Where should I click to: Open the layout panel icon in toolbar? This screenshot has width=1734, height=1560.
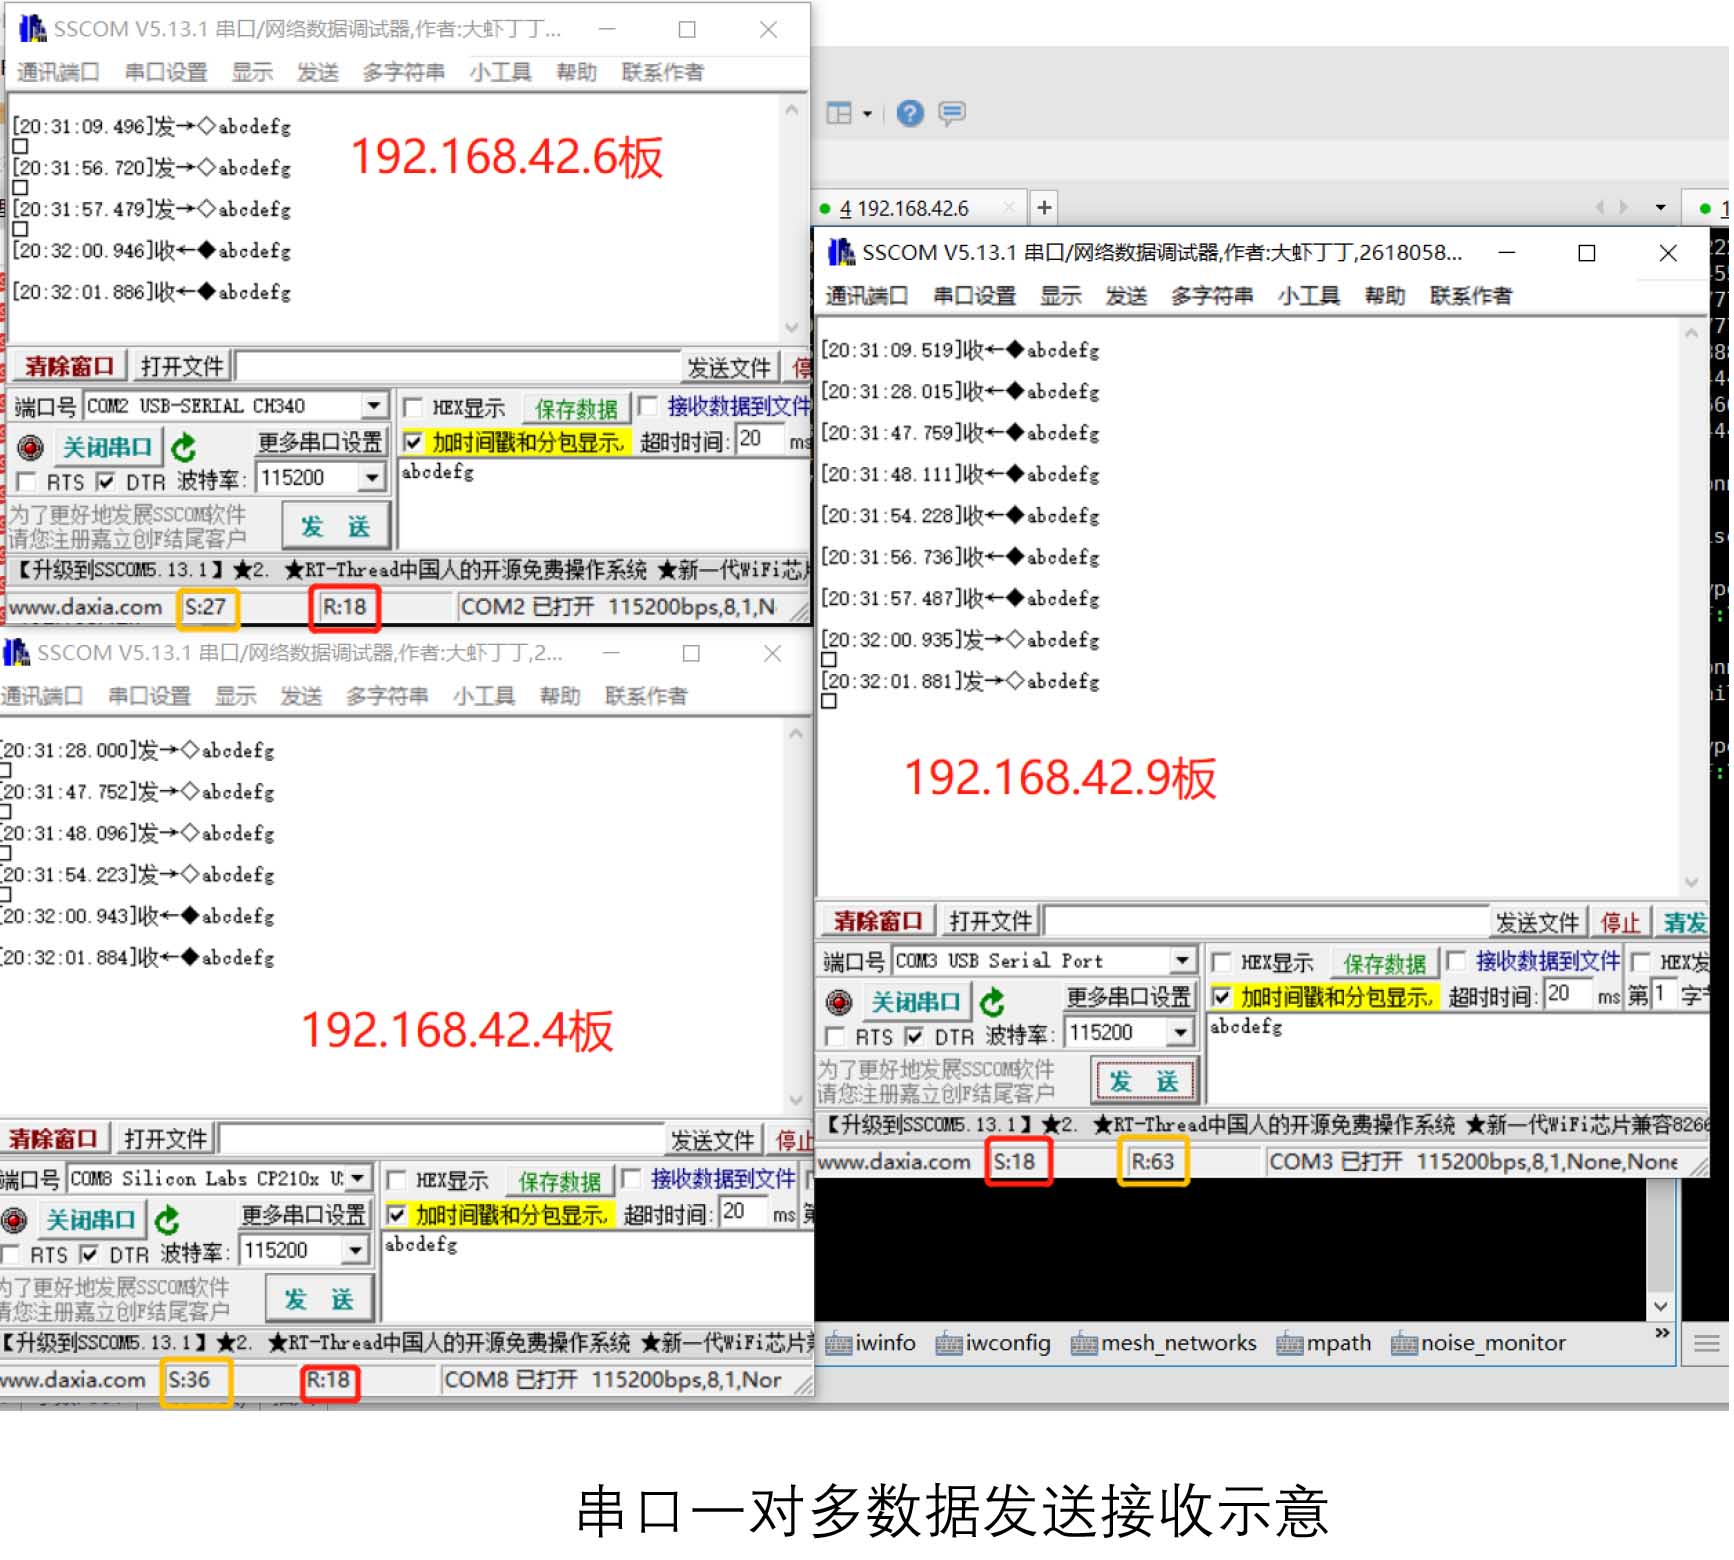click(x=840, y=114)
